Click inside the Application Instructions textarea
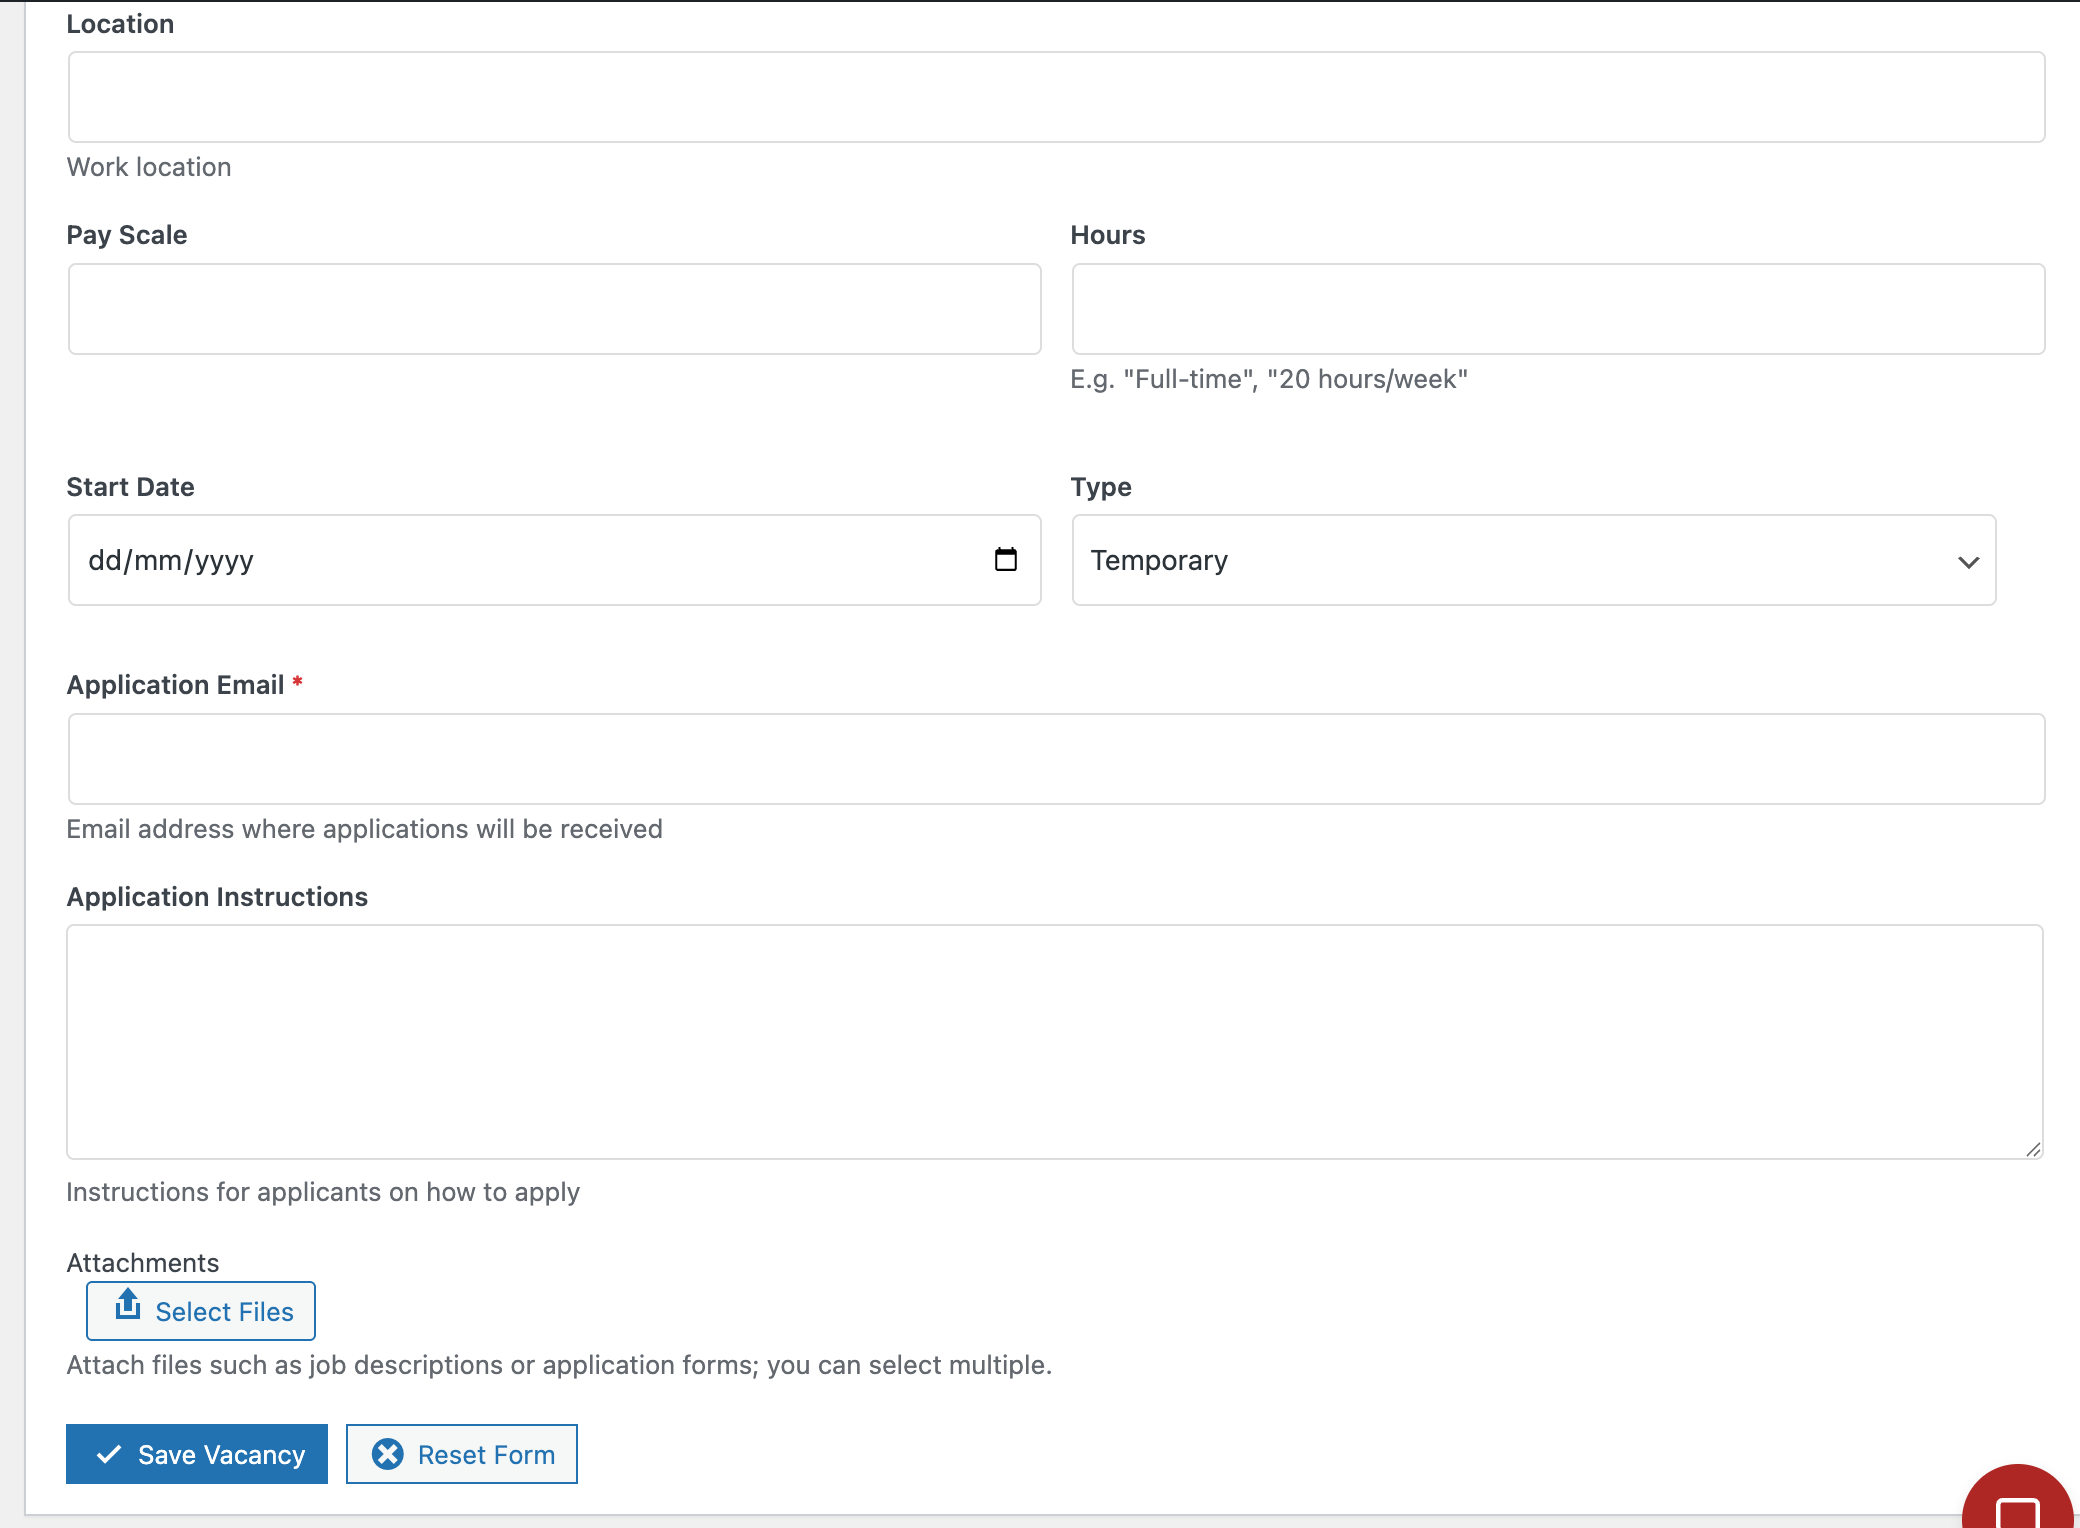 click(1054, 1041)
